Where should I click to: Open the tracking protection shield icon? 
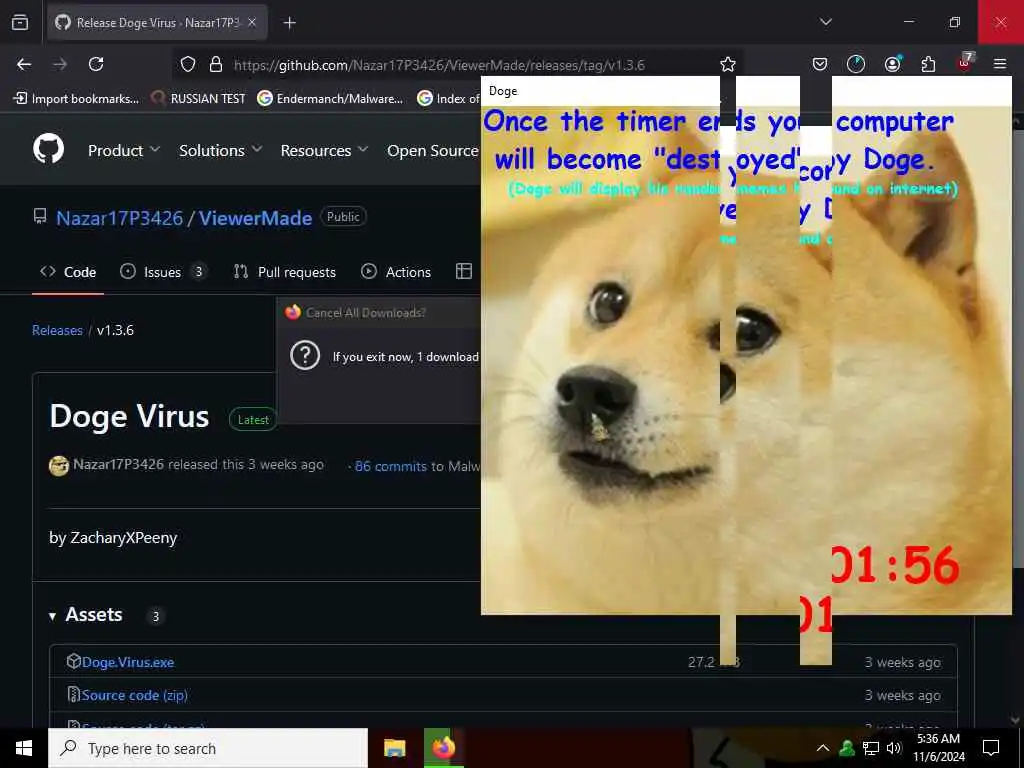tap(188, 64)
